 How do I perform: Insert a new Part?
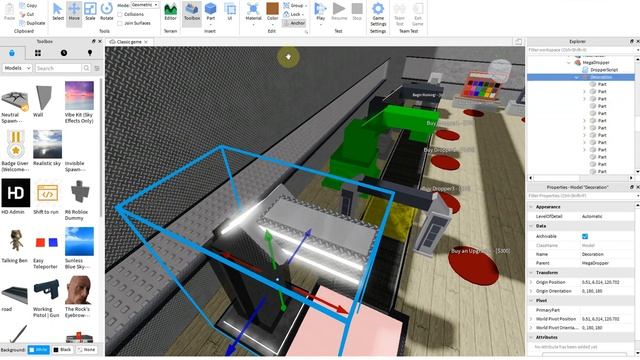[211, 12]
